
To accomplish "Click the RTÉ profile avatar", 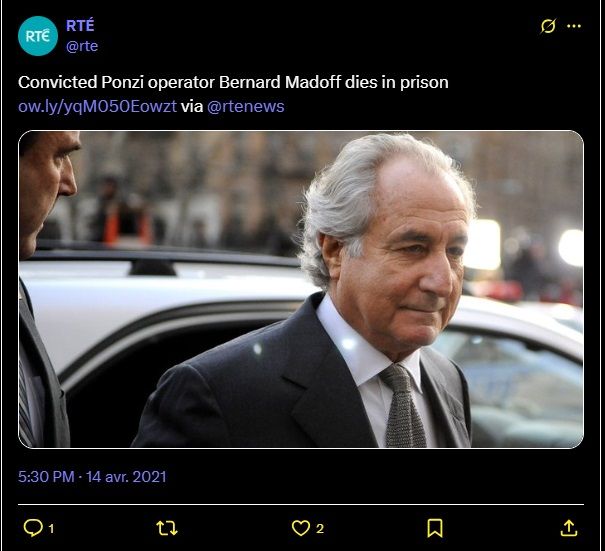I will pos(38,36).
